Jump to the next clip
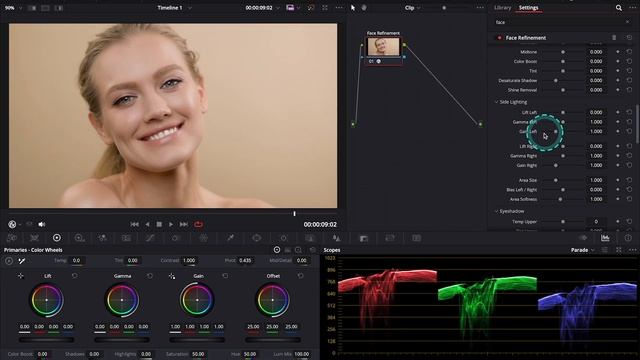This screenshot has height=360, width=640. pos(184,224)
